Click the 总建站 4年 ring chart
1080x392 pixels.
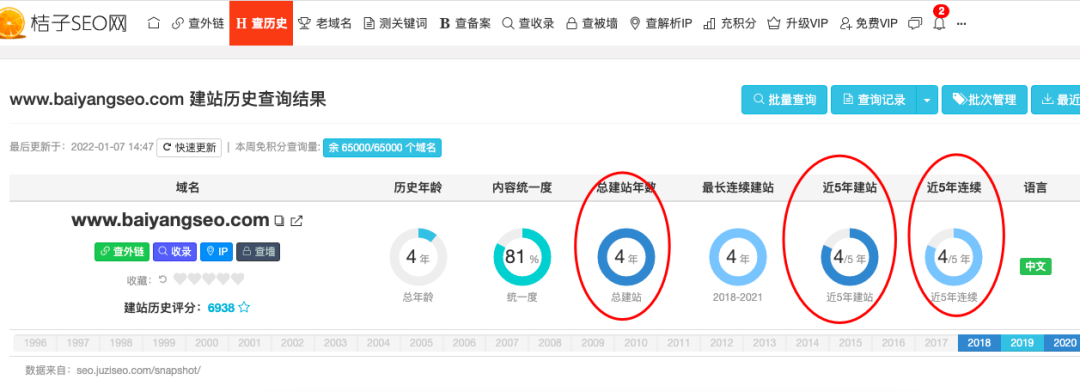(626, 257)
